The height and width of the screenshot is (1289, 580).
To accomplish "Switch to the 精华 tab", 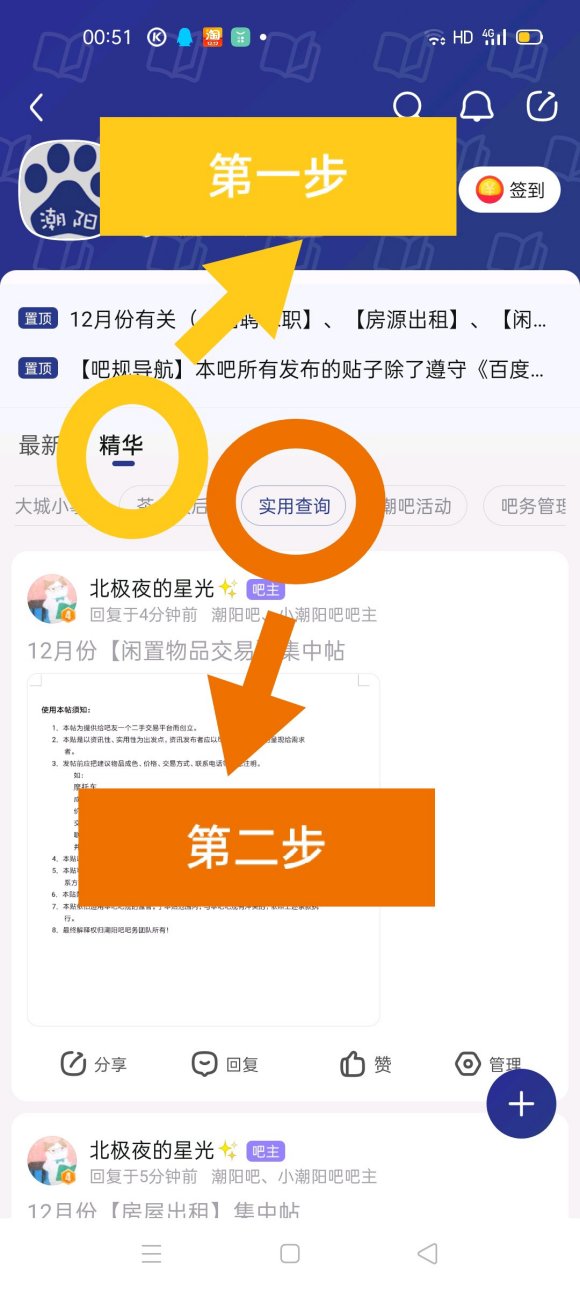I will (x=121, y=446).
